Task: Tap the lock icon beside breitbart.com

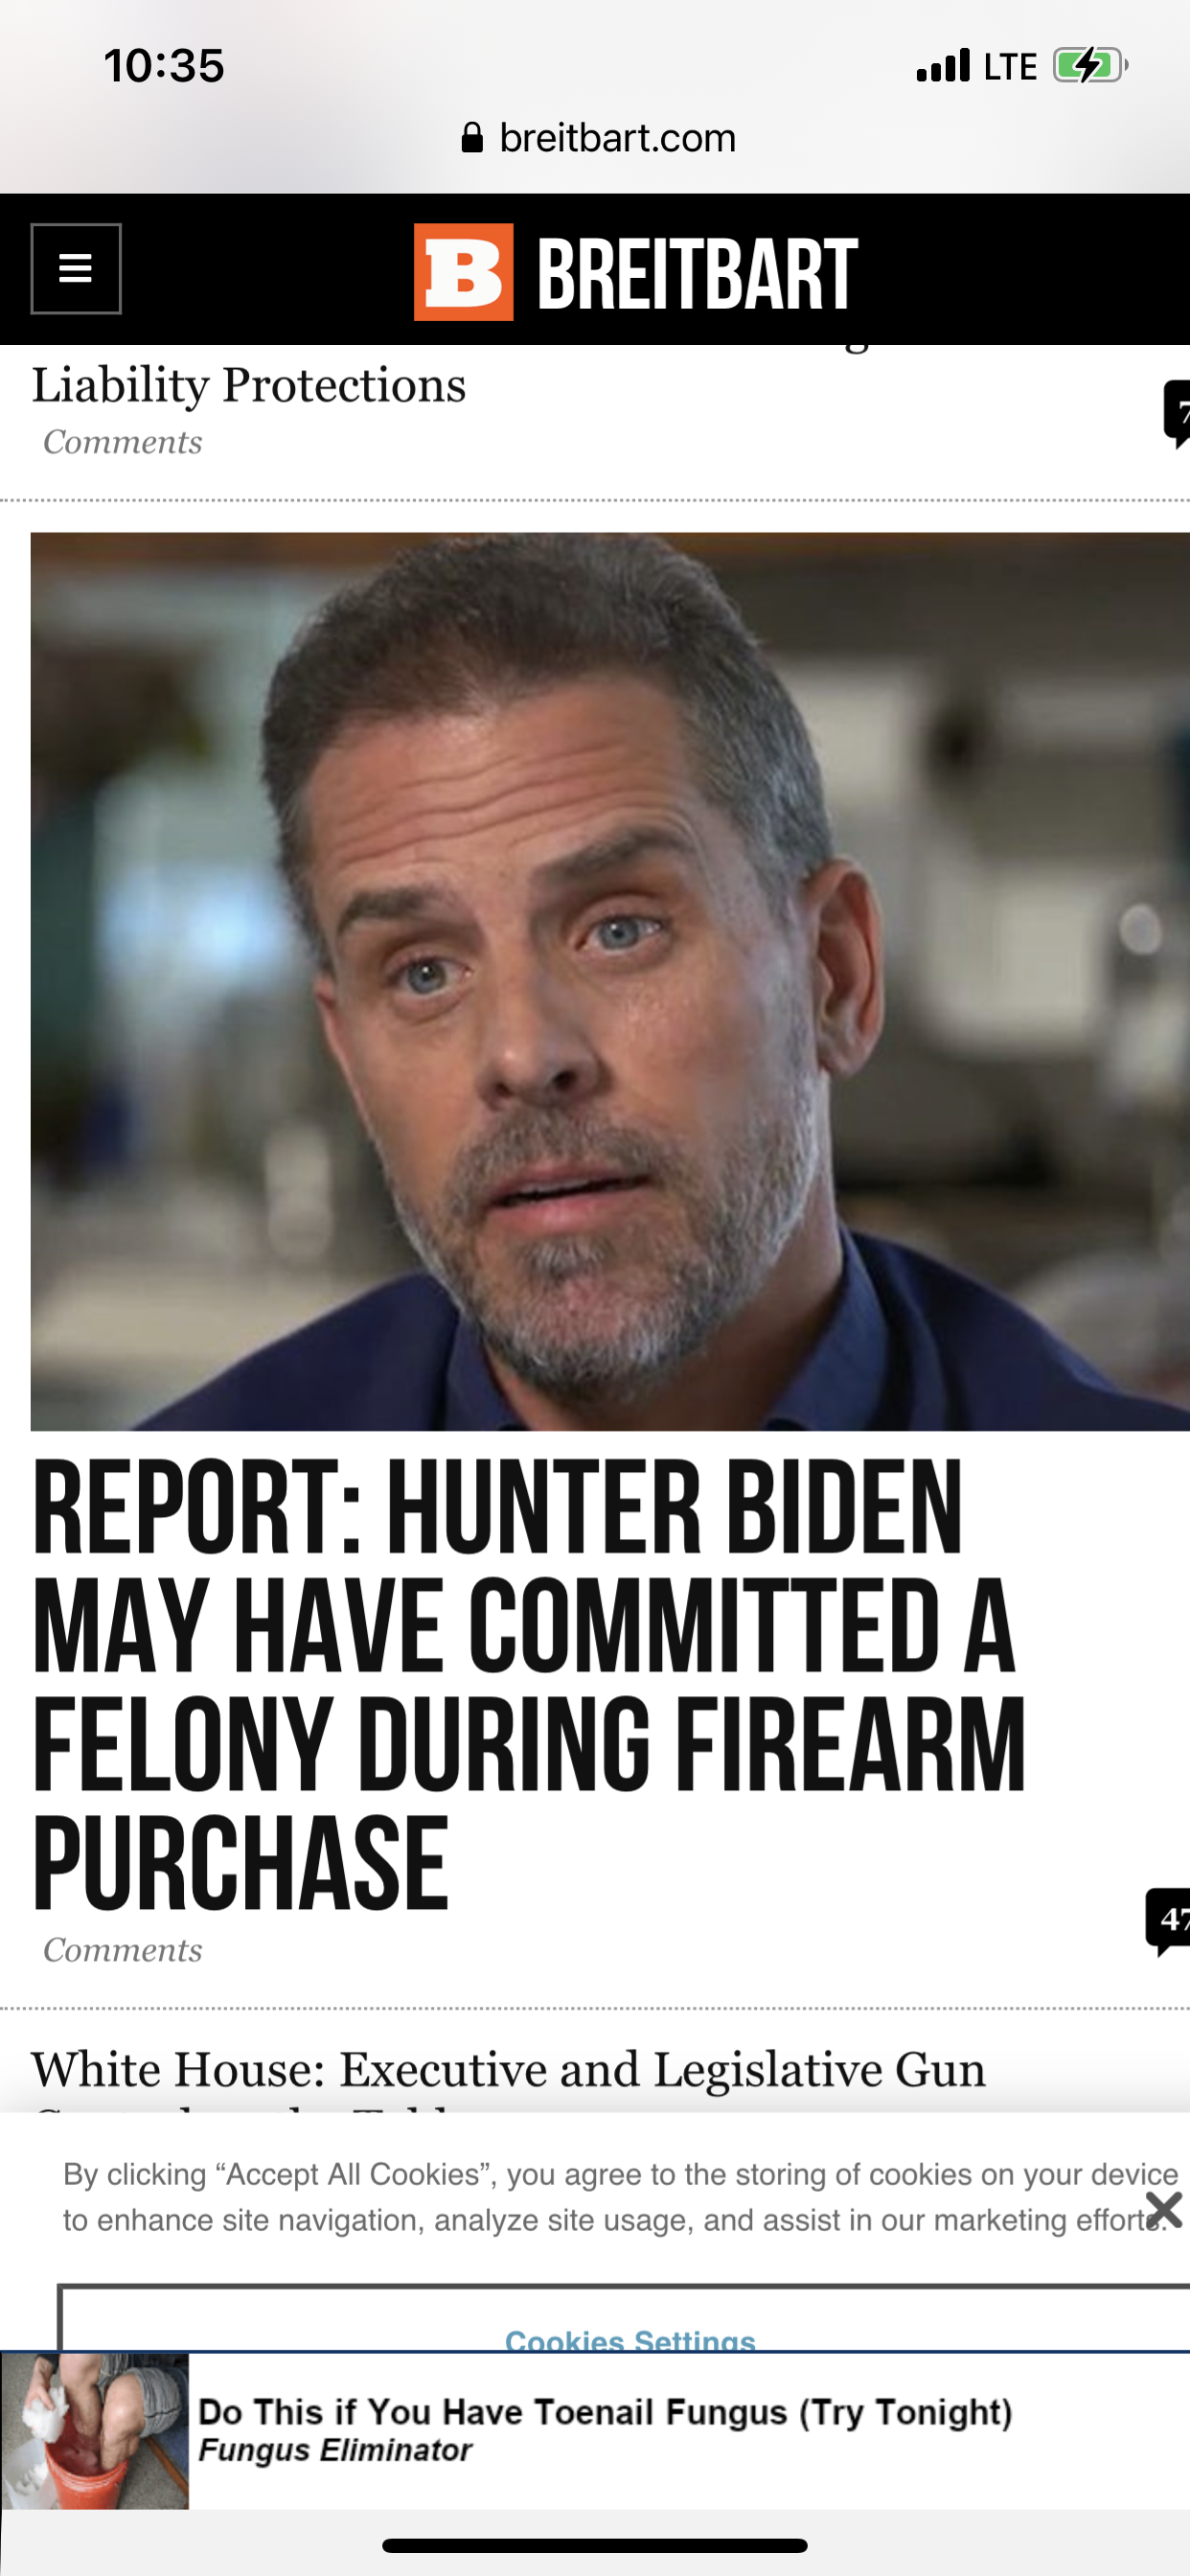Action: pos(472,138)
